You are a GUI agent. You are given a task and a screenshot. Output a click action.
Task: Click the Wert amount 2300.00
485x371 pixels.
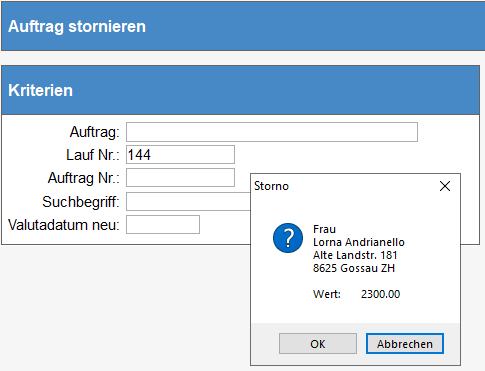[380, 294]
